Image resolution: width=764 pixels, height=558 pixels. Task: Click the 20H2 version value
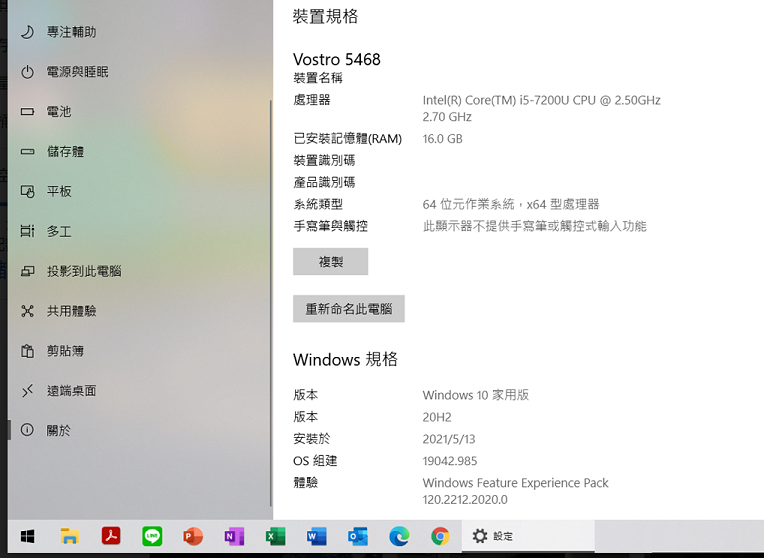click(437, 418)
